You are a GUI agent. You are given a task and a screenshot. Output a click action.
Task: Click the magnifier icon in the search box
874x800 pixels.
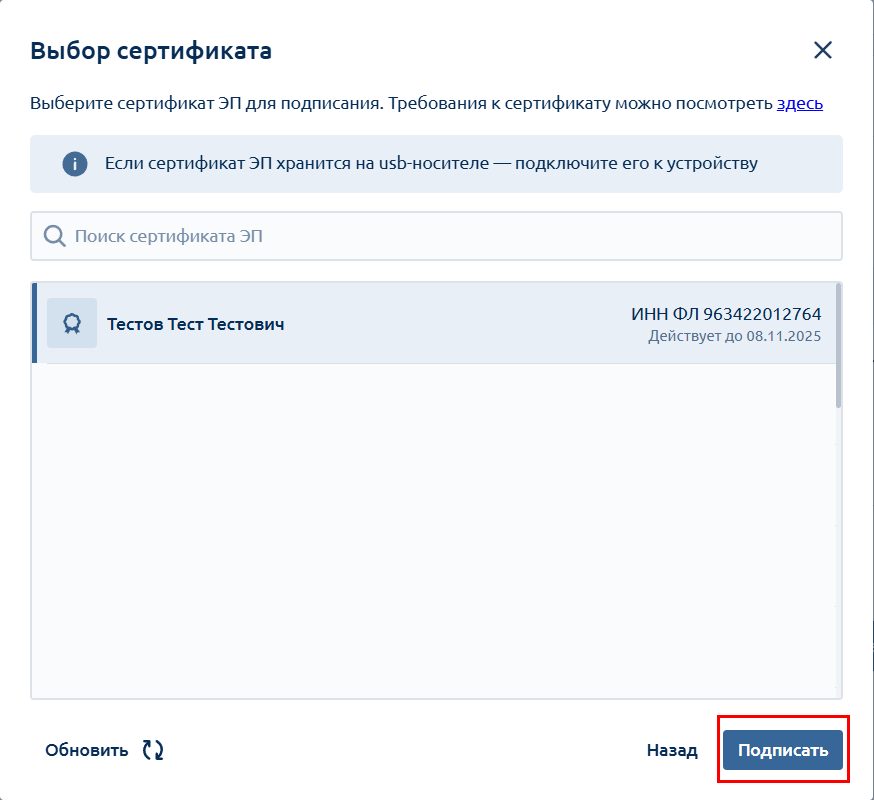[x=55, y=236]
